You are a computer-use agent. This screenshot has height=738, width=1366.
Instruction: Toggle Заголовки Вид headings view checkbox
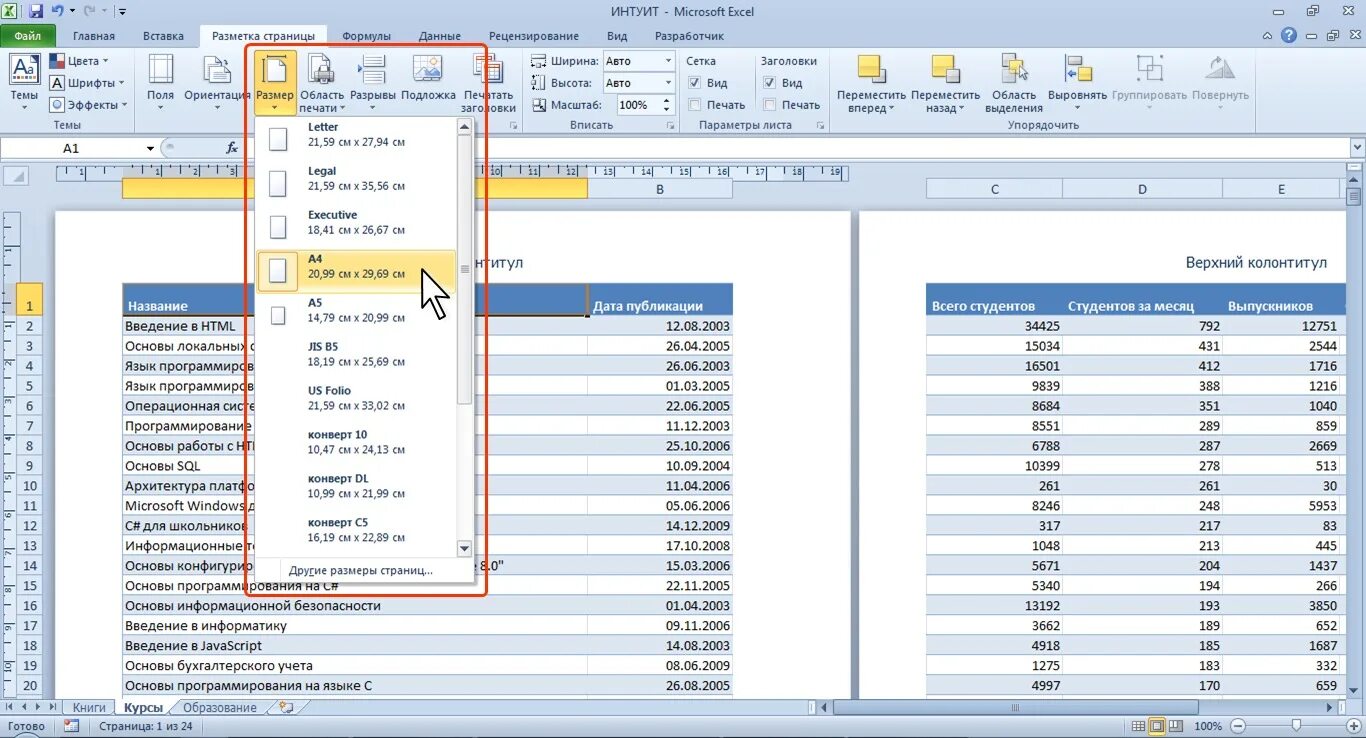(770, 83)
